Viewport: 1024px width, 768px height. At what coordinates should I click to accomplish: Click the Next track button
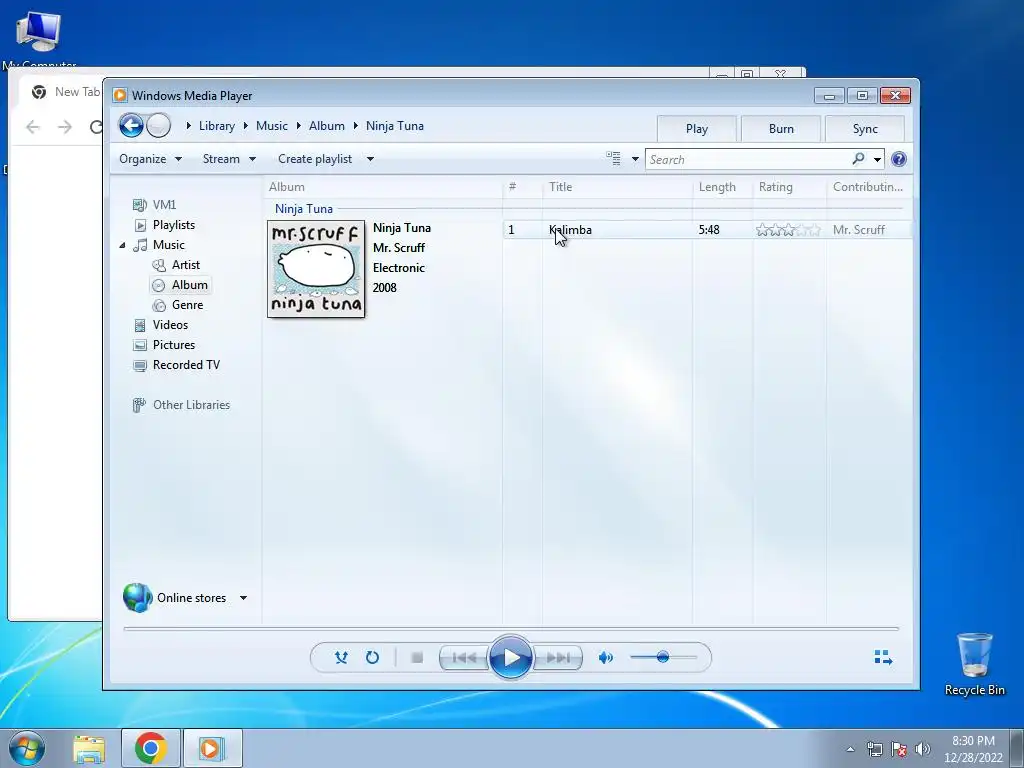pos(558,657)
